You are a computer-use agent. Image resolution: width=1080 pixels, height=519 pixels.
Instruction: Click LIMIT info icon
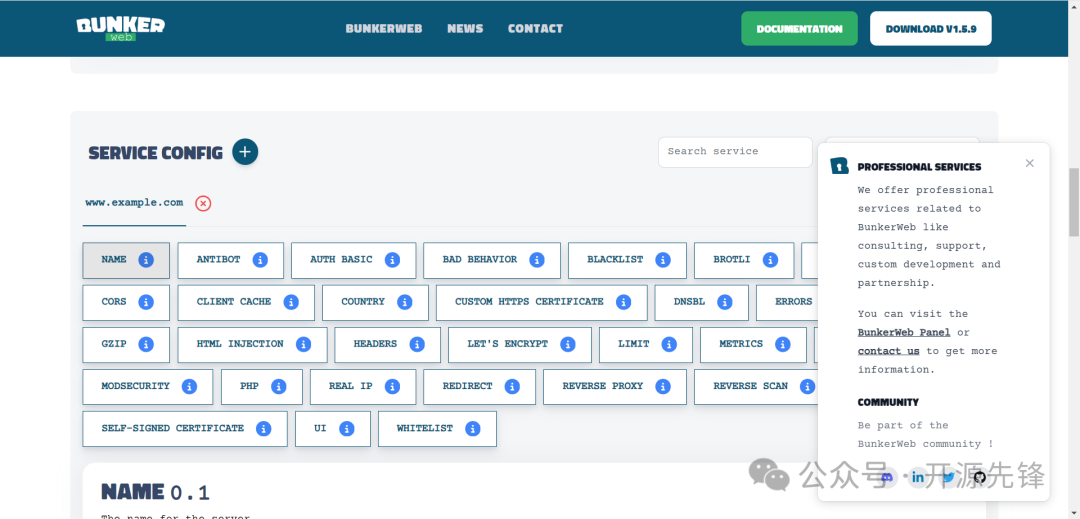pyautogui.click(x=669, y=344)
